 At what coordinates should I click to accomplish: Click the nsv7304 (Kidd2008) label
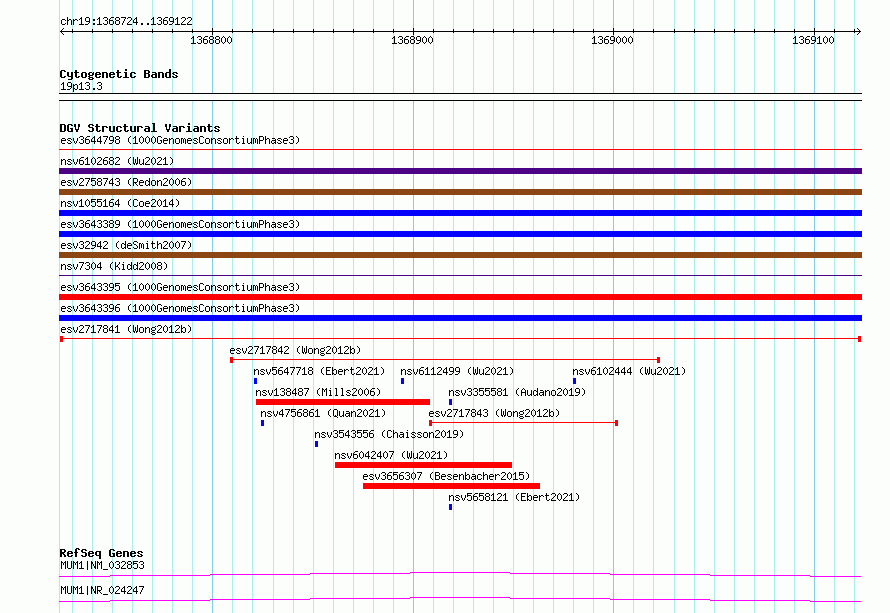pyautogui.click(x=114, y=266)
